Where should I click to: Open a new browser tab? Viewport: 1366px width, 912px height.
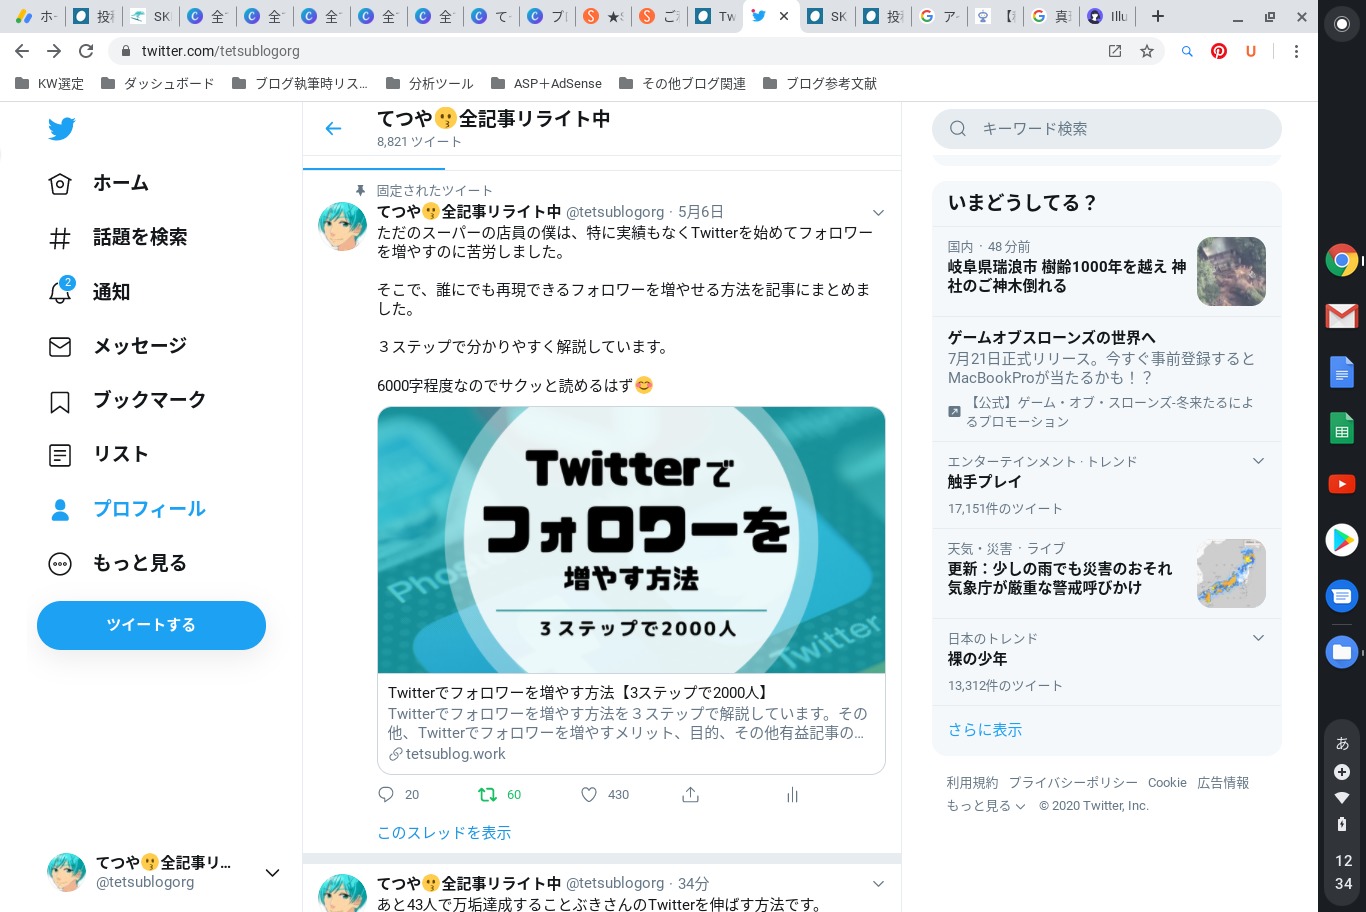[x=1158, y=16]
